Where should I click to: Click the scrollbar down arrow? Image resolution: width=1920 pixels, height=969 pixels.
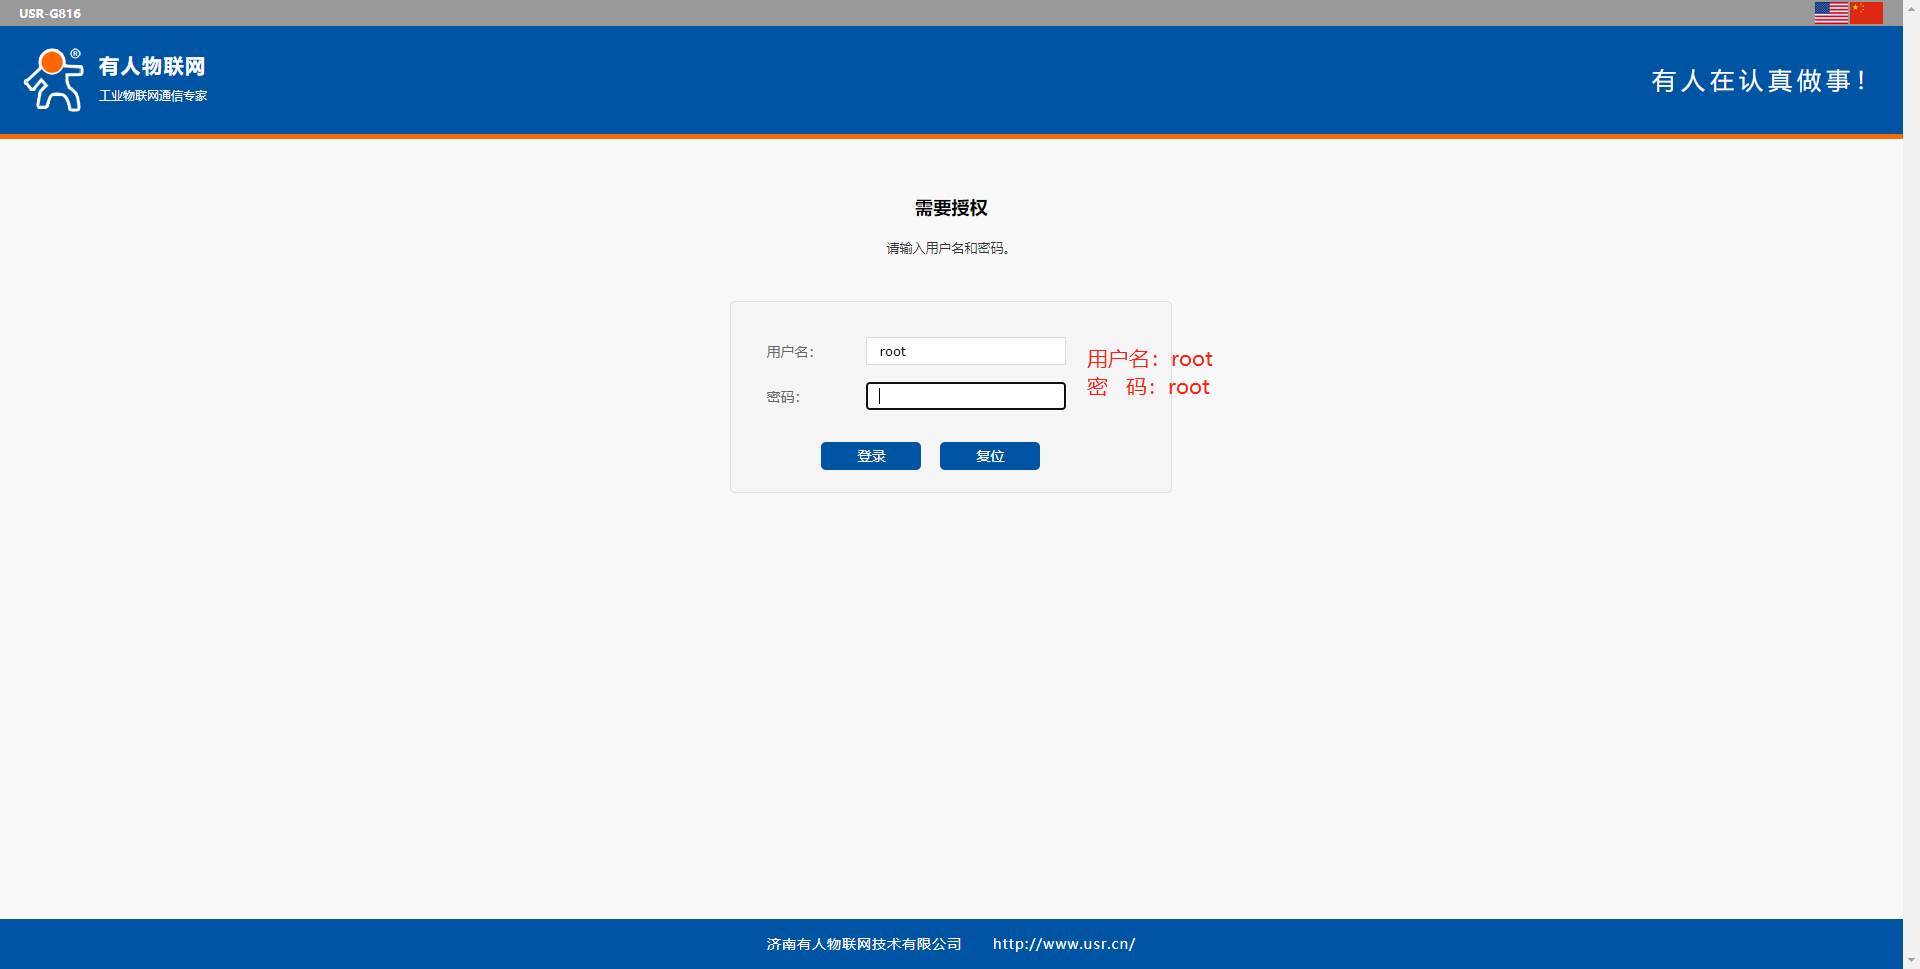[x=1911, y=960]
